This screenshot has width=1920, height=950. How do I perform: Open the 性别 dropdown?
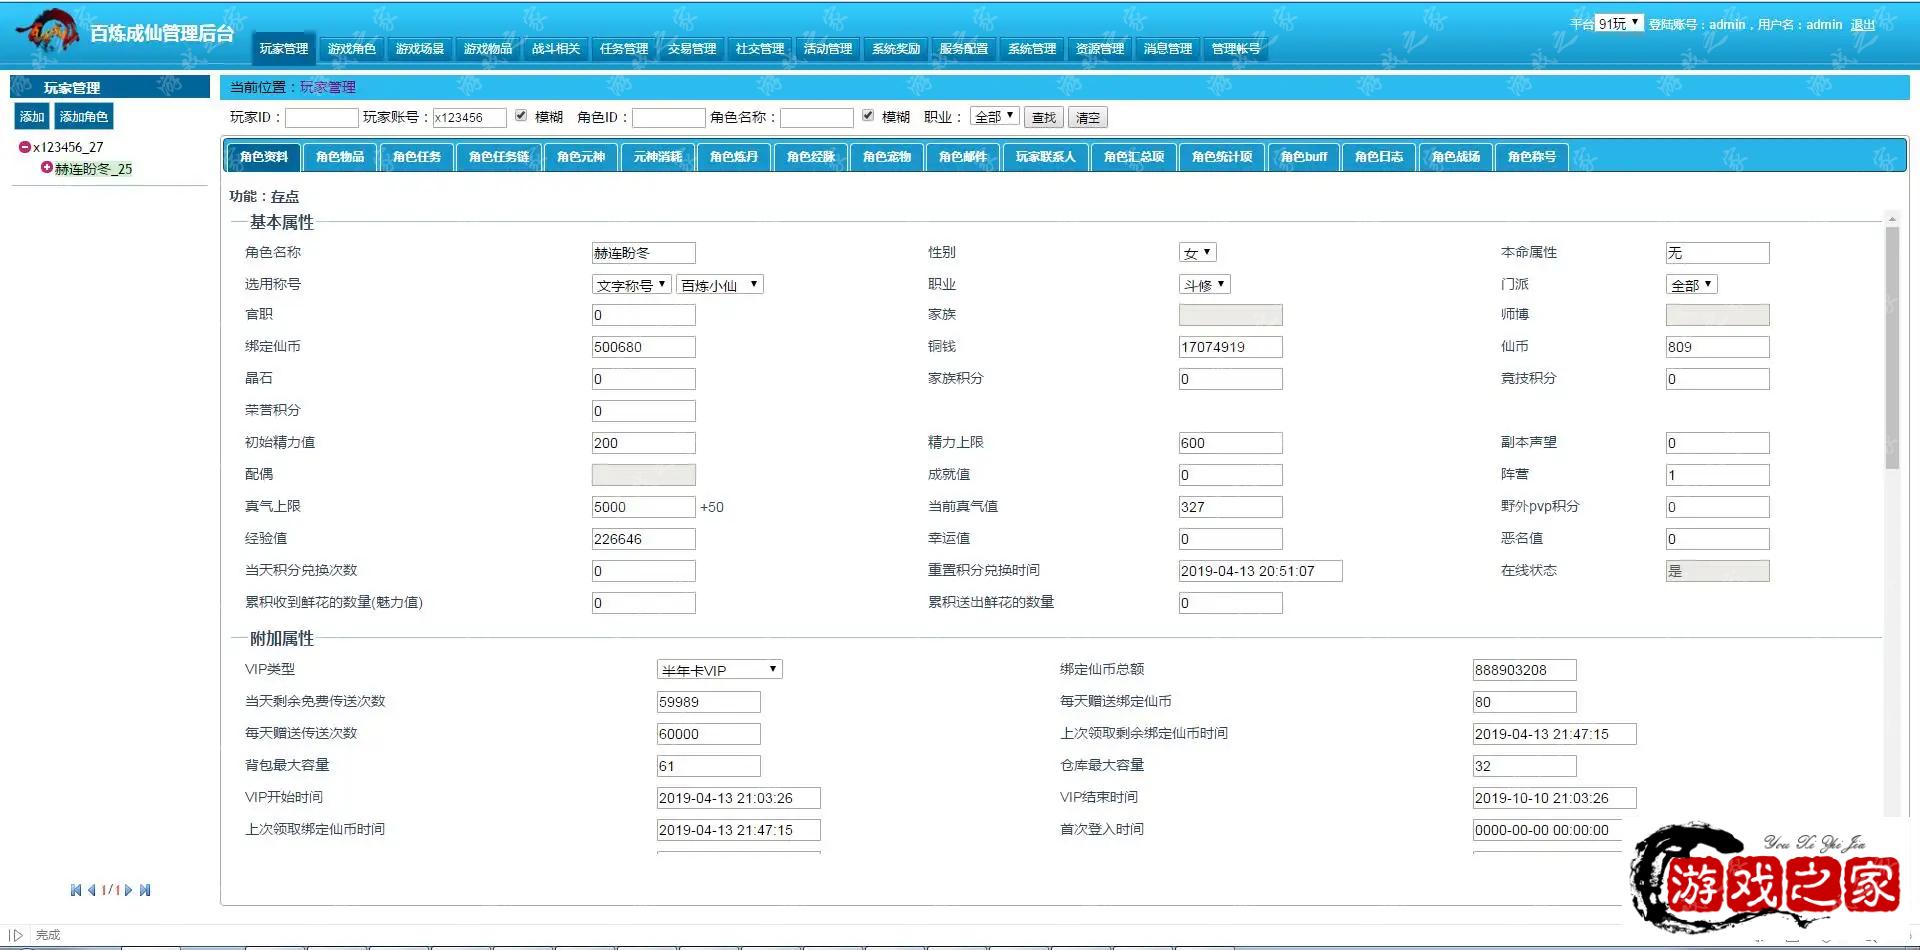click(1197, 253)
